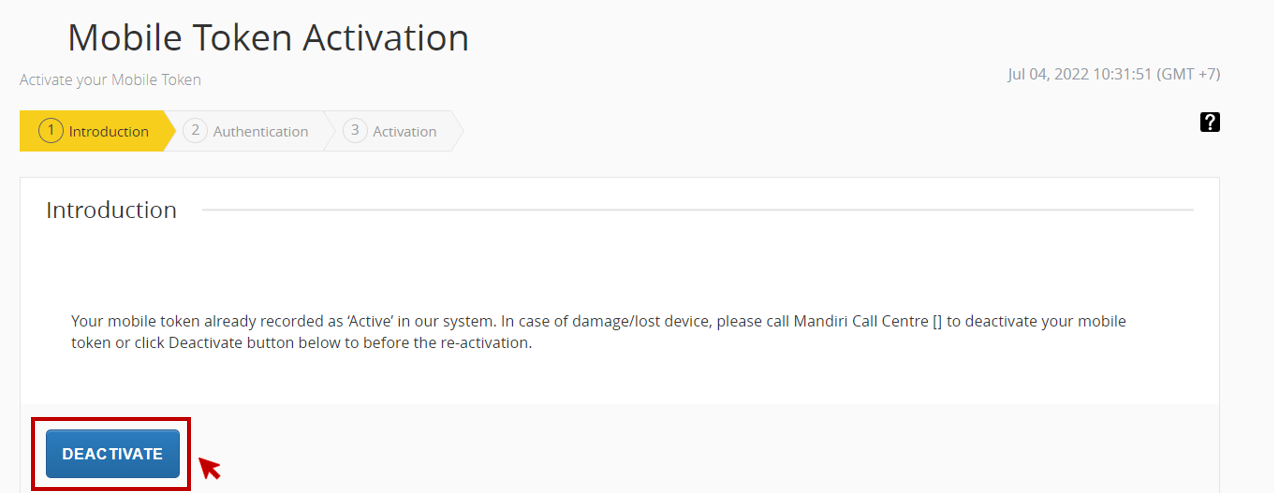Click the red arrow pointer annotation
Viewport: 1274px width, 493px height.
click(x=209, y=467)
